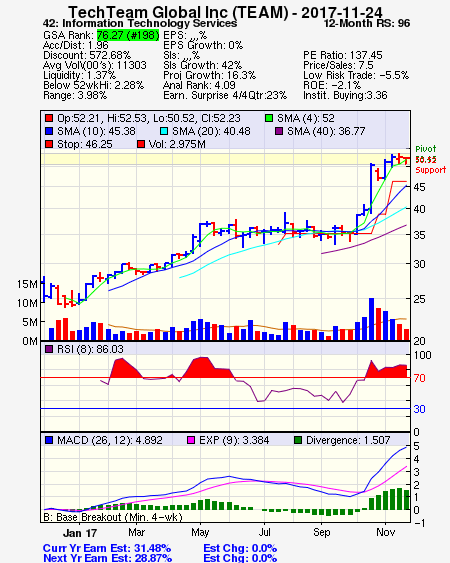Click the 'PE Ratio: 137.45' value
Image resolution: width=450 pixels, height=563 pixels.
[343, 55]
